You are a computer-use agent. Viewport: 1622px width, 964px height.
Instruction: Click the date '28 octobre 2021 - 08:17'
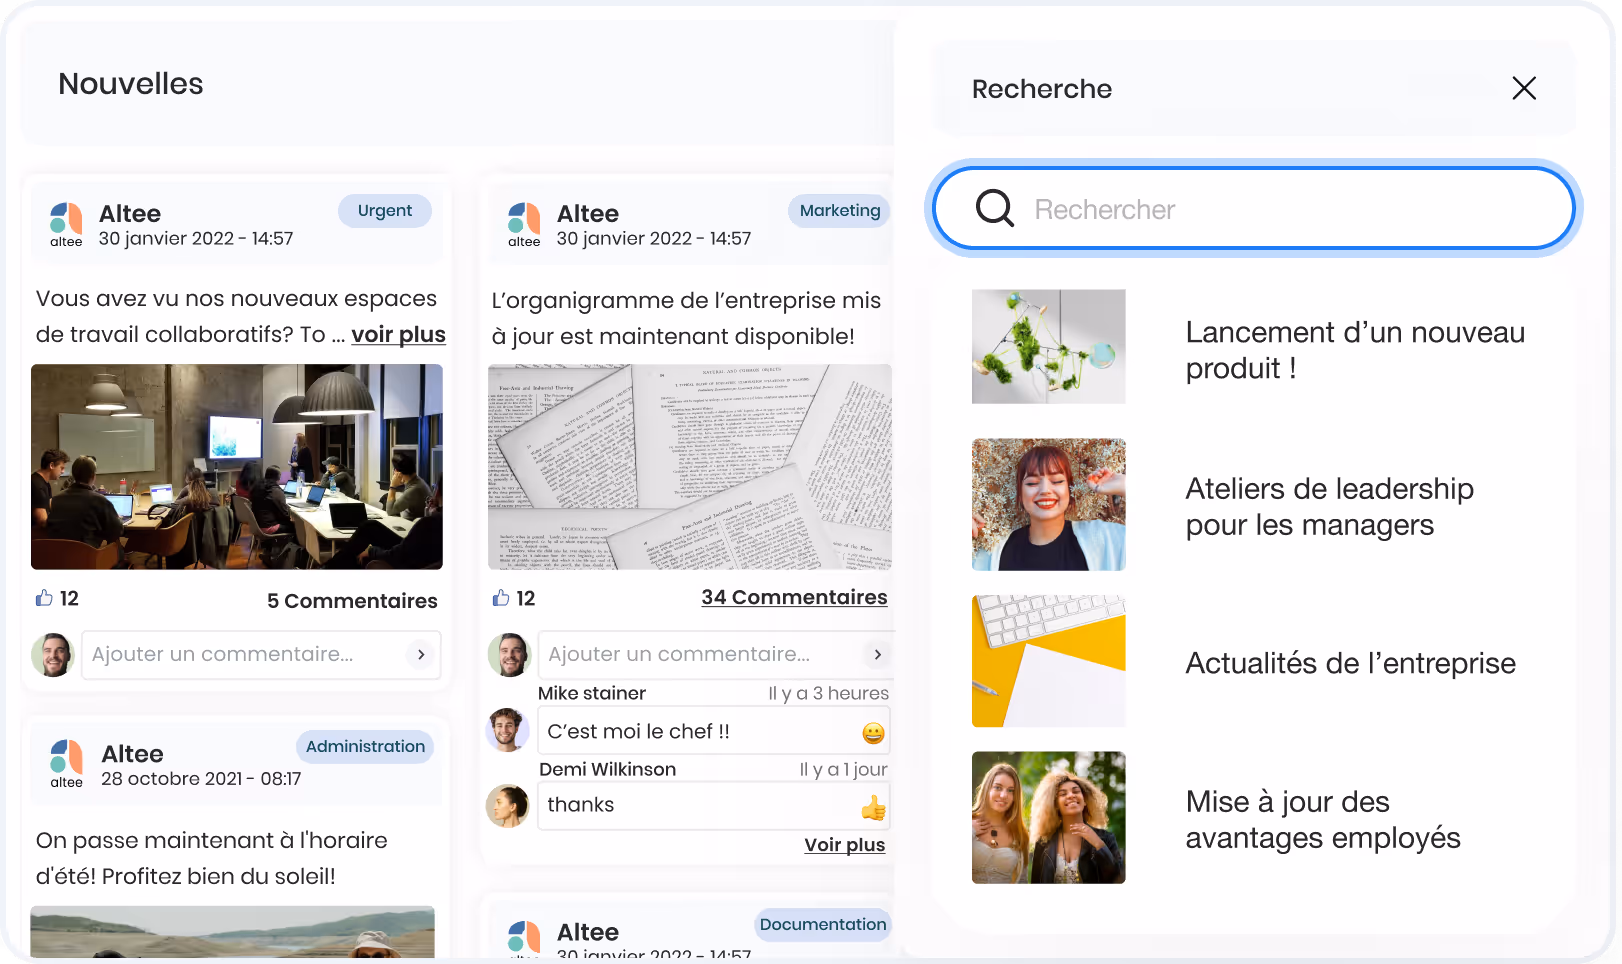click(201, 778)
